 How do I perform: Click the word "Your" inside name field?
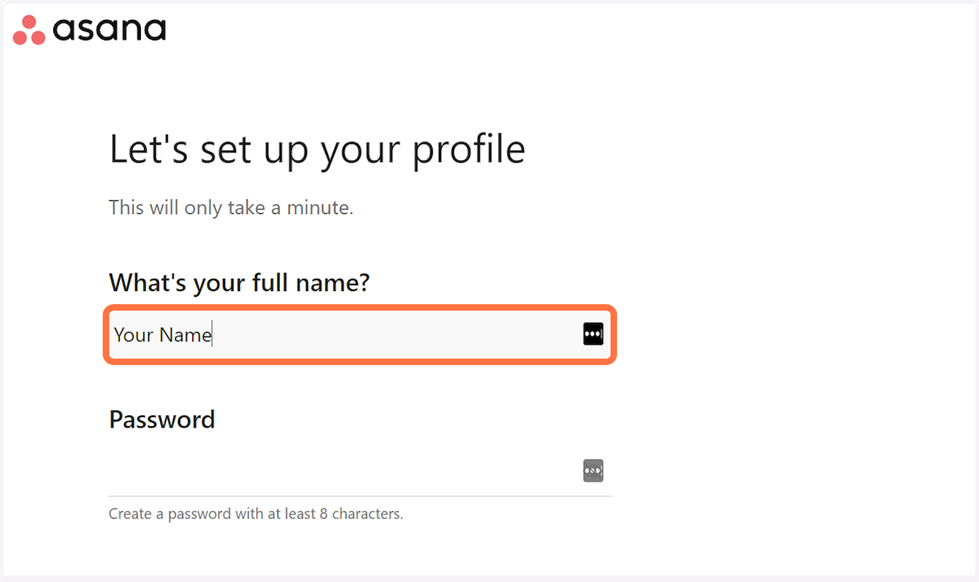133,335
